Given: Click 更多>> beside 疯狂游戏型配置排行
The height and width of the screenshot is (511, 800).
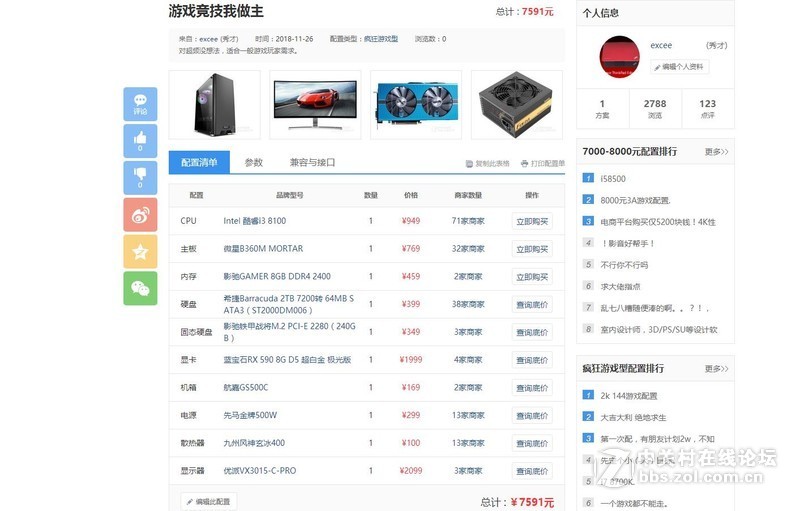Looking at the screenshot, I should 716,368.
